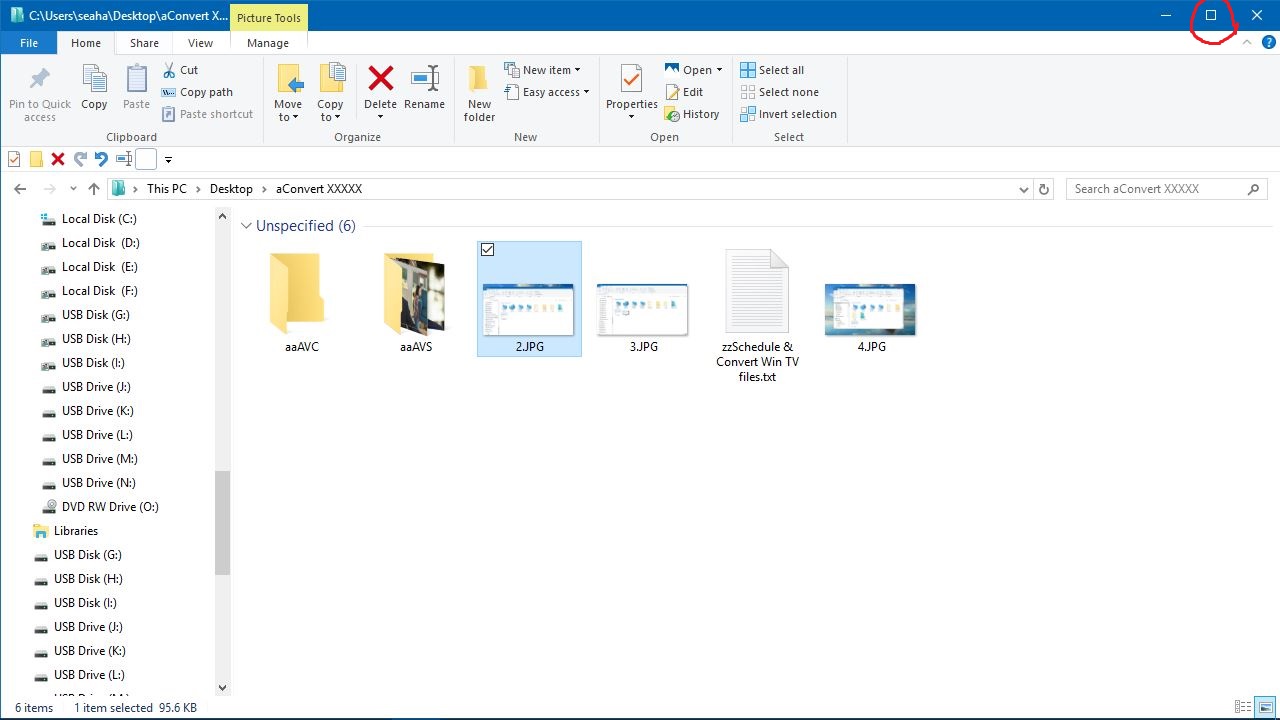Click Select none in the ribbon
This screenshot has width=1280, height=720.
pos(779,92)
